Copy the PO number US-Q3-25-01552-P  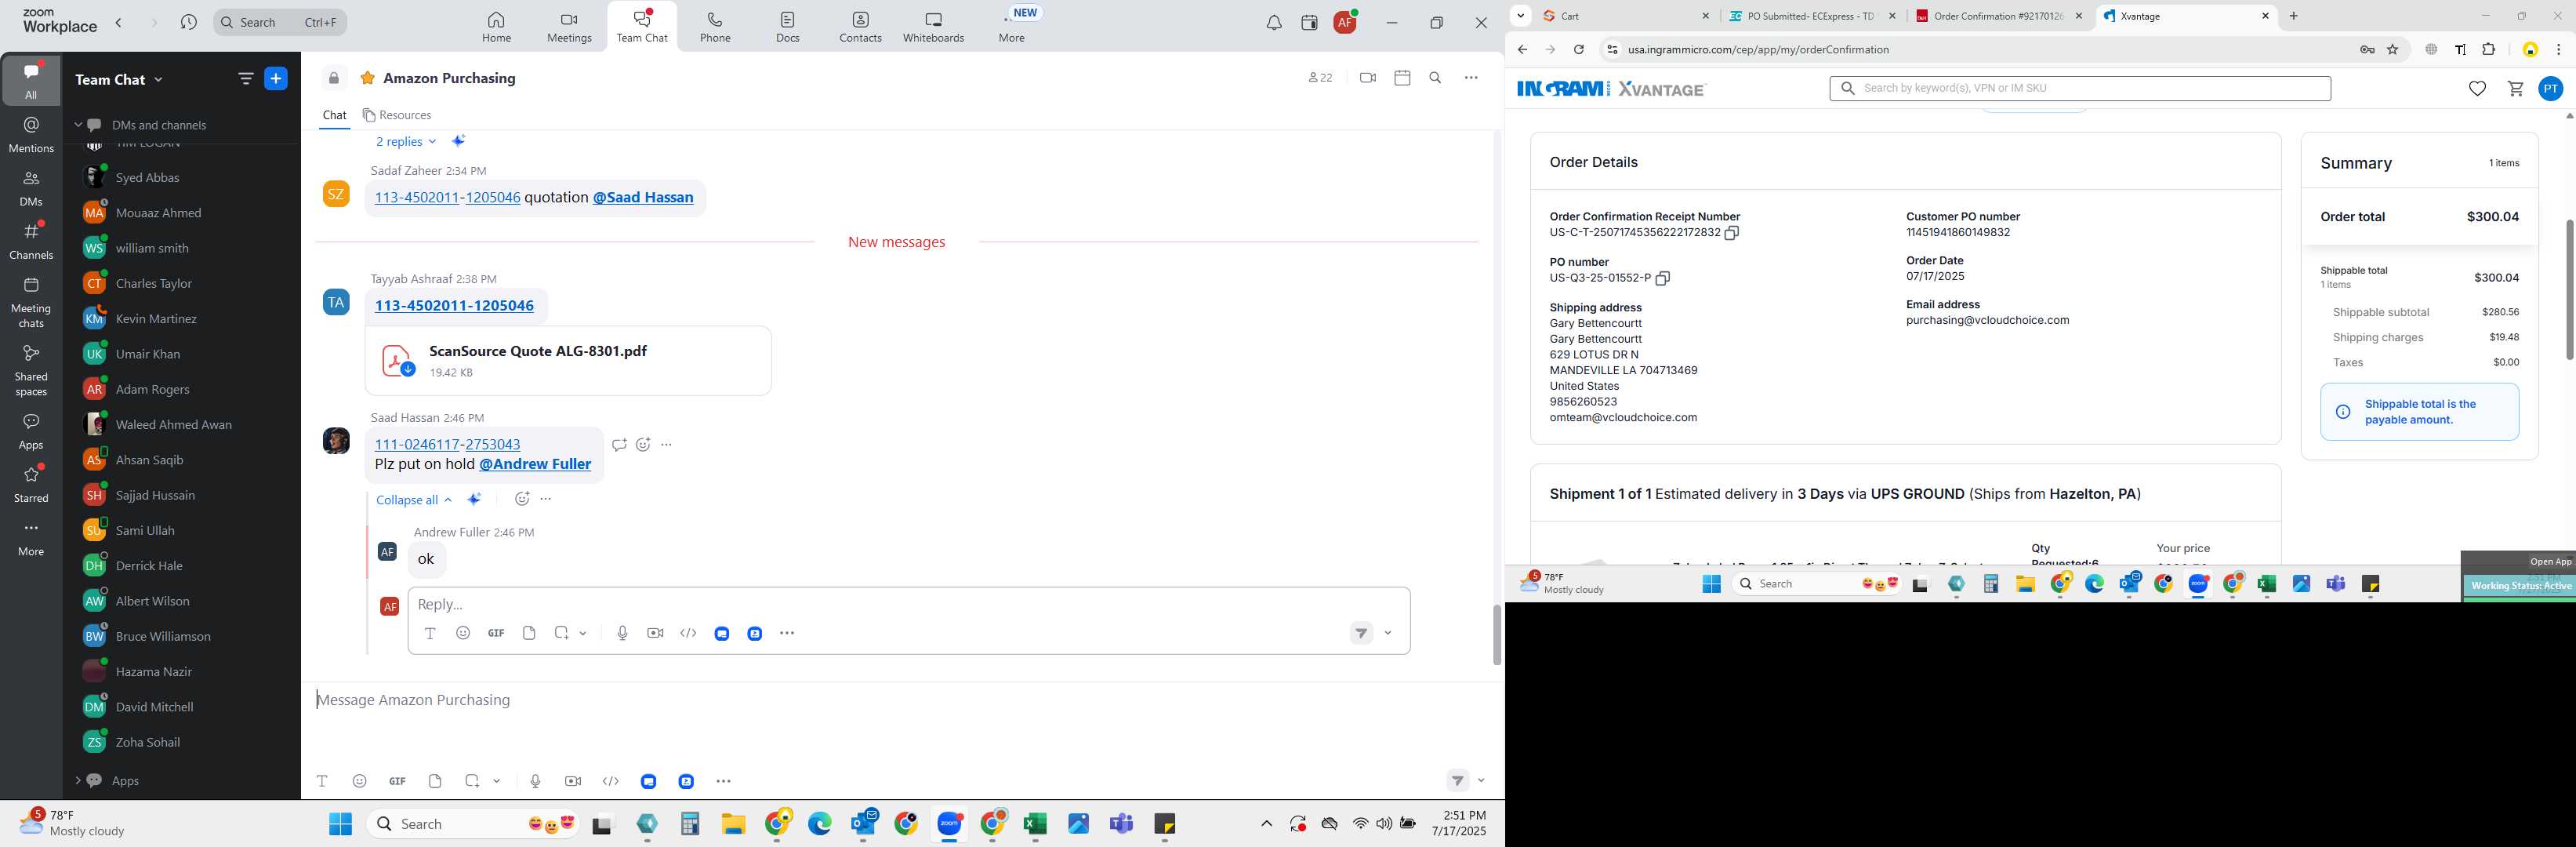point(1662,279)
